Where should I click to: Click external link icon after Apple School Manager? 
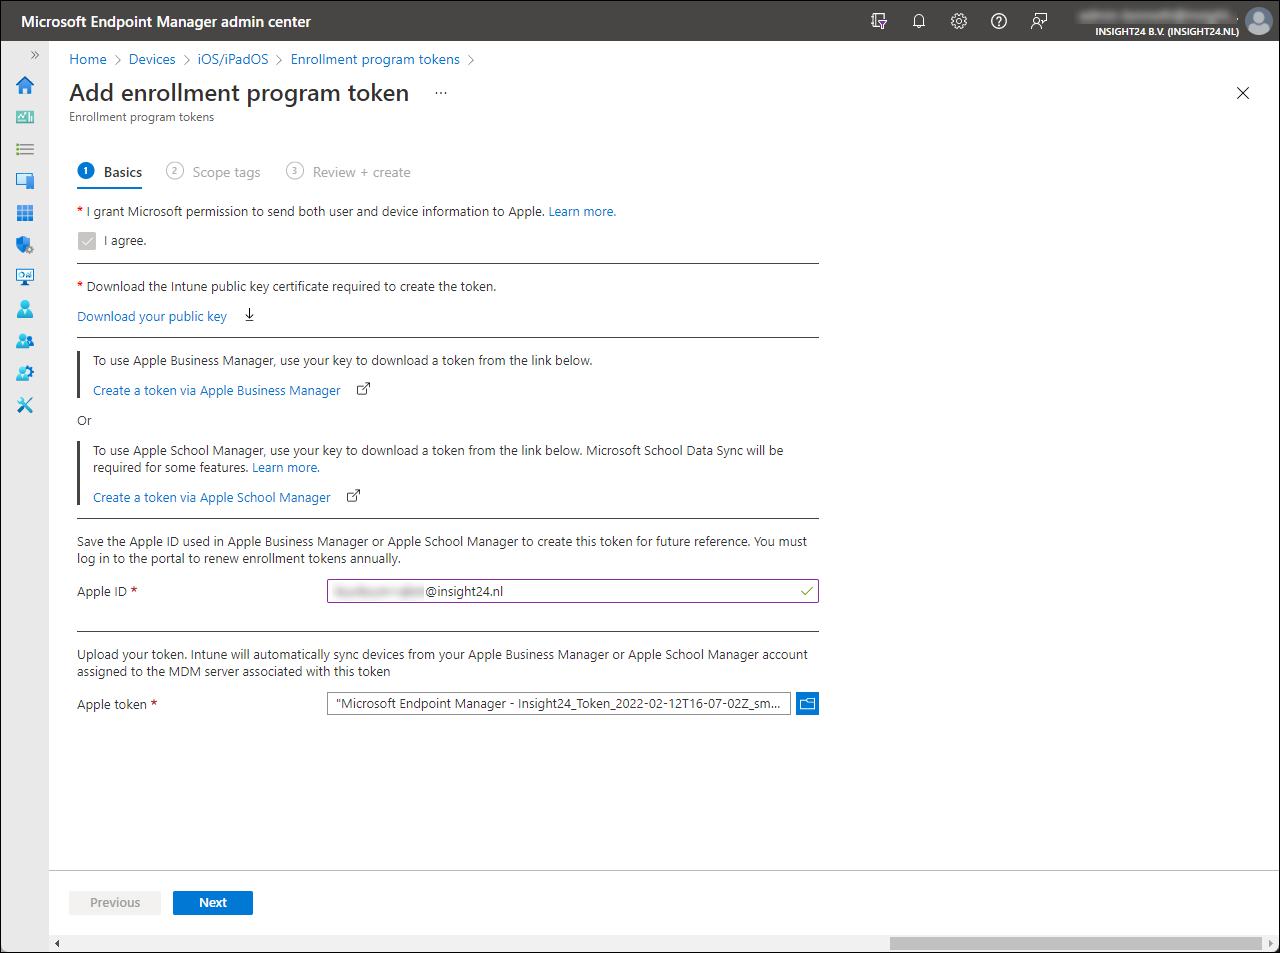coord(353,496)
